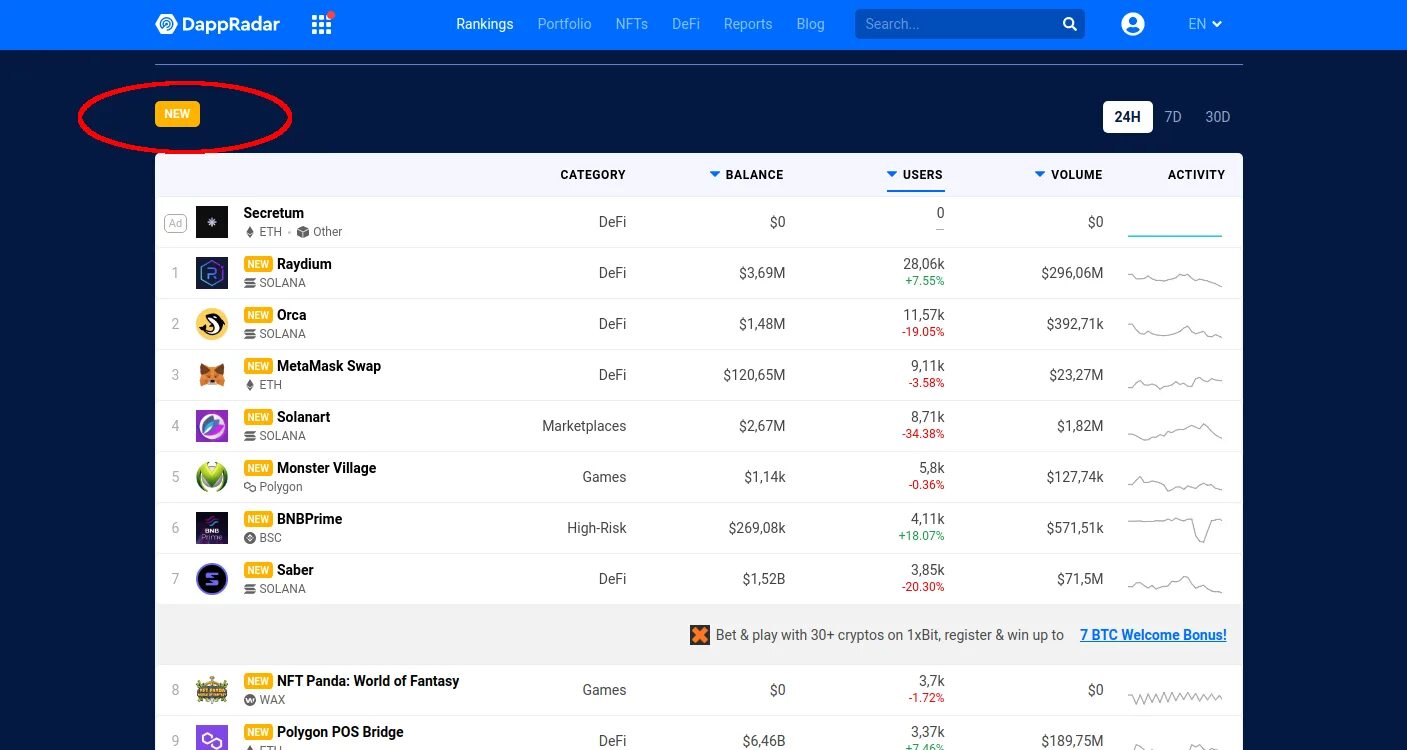Toggle the NEW filter badge above table
Screen dimensions: 1407x750
[177, 114]
